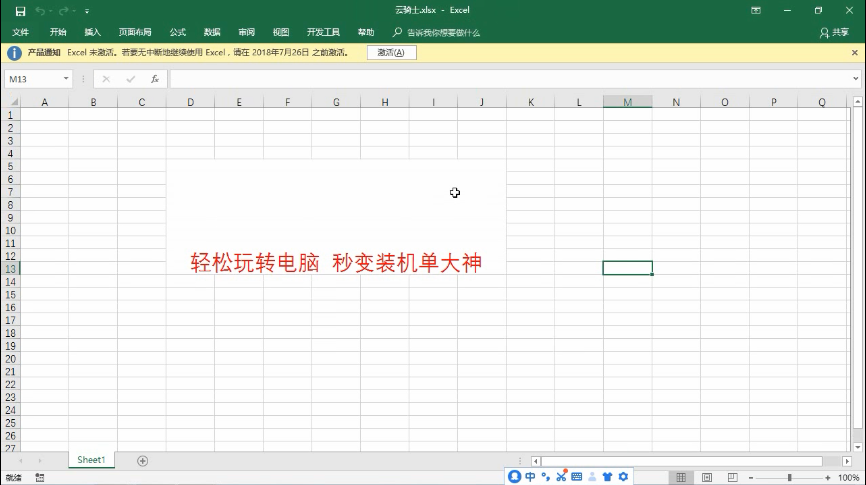This screenshot has width=866, height=485.
Task: Click into the formula bar input
Action: click(511, 79)
